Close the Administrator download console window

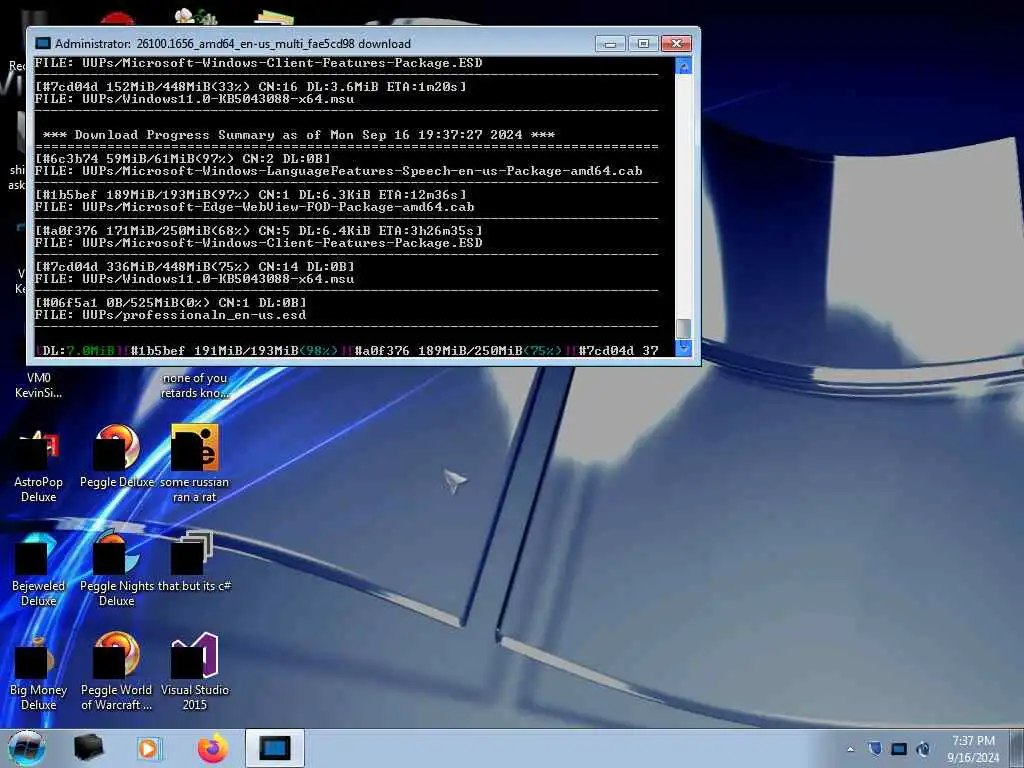tap(677, 44)
